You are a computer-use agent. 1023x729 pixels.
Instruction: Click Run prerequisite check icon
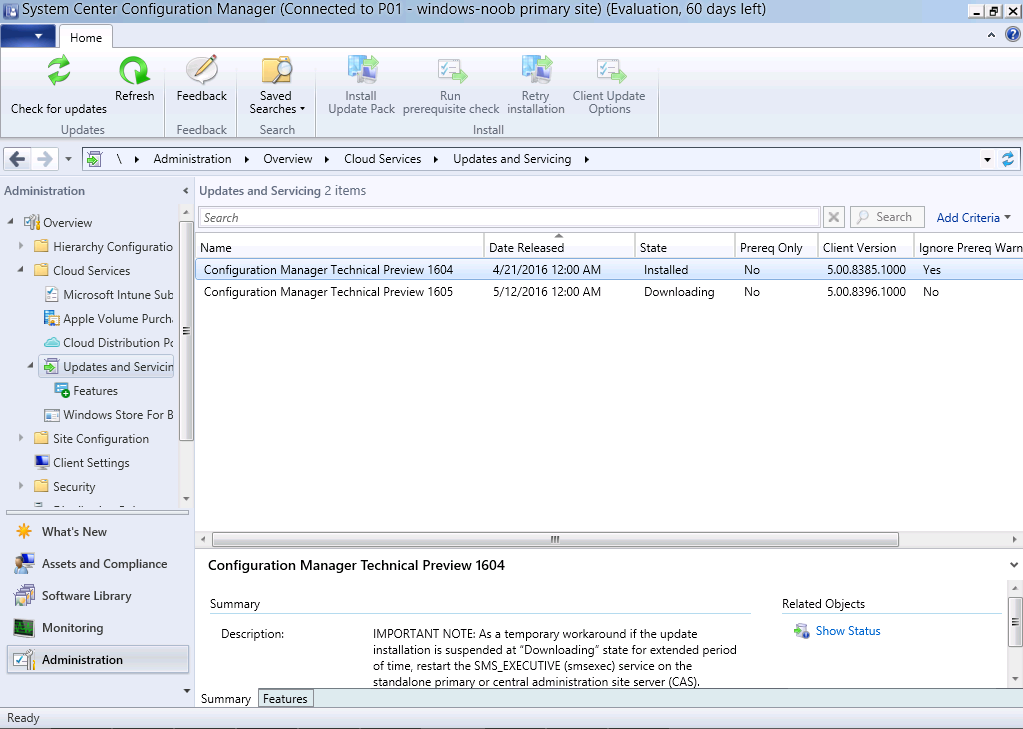coord(451,70)
